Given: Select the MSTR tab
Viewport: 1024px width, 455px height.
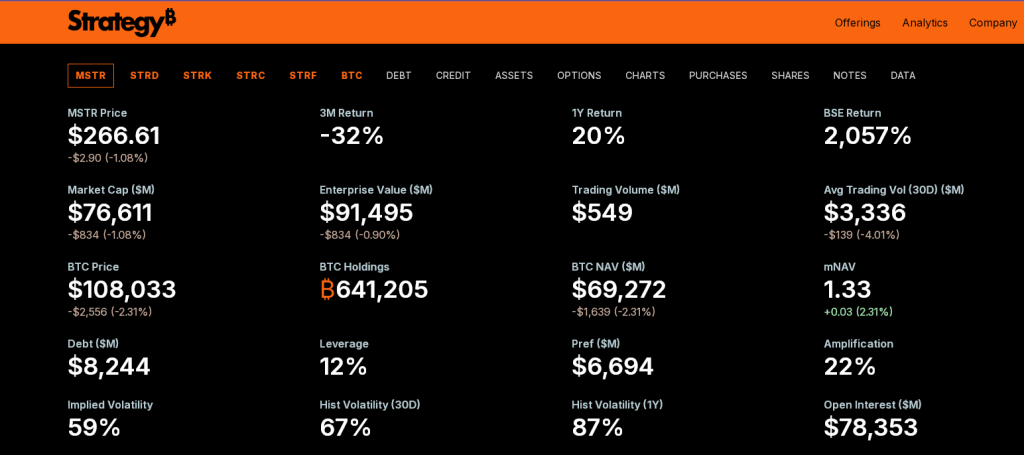Looking at the screenshot, I should pyautogui.click(x=90, y=76).
